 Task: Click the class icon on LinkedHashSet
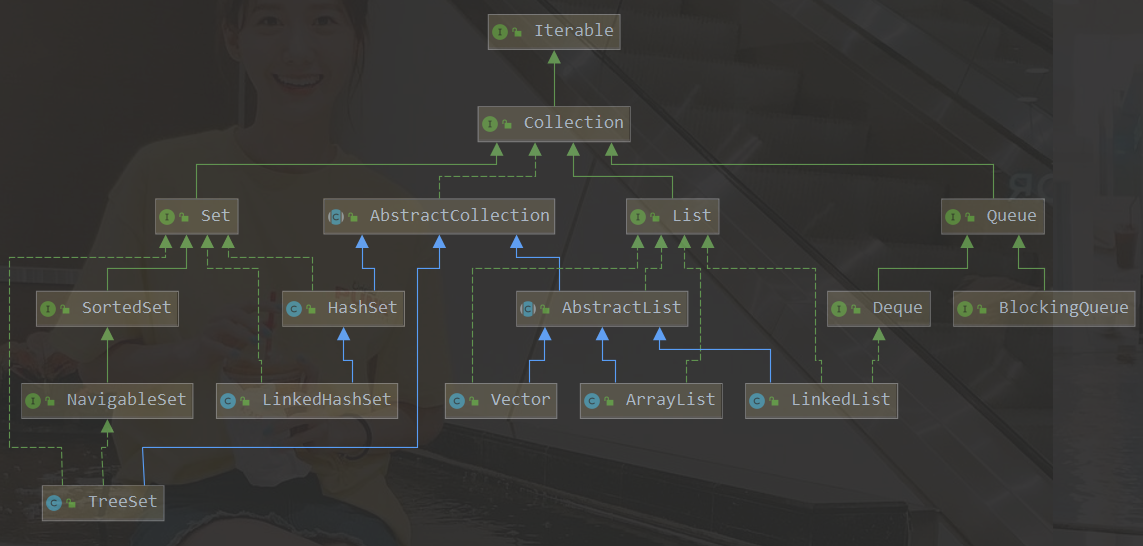[228, 401]
